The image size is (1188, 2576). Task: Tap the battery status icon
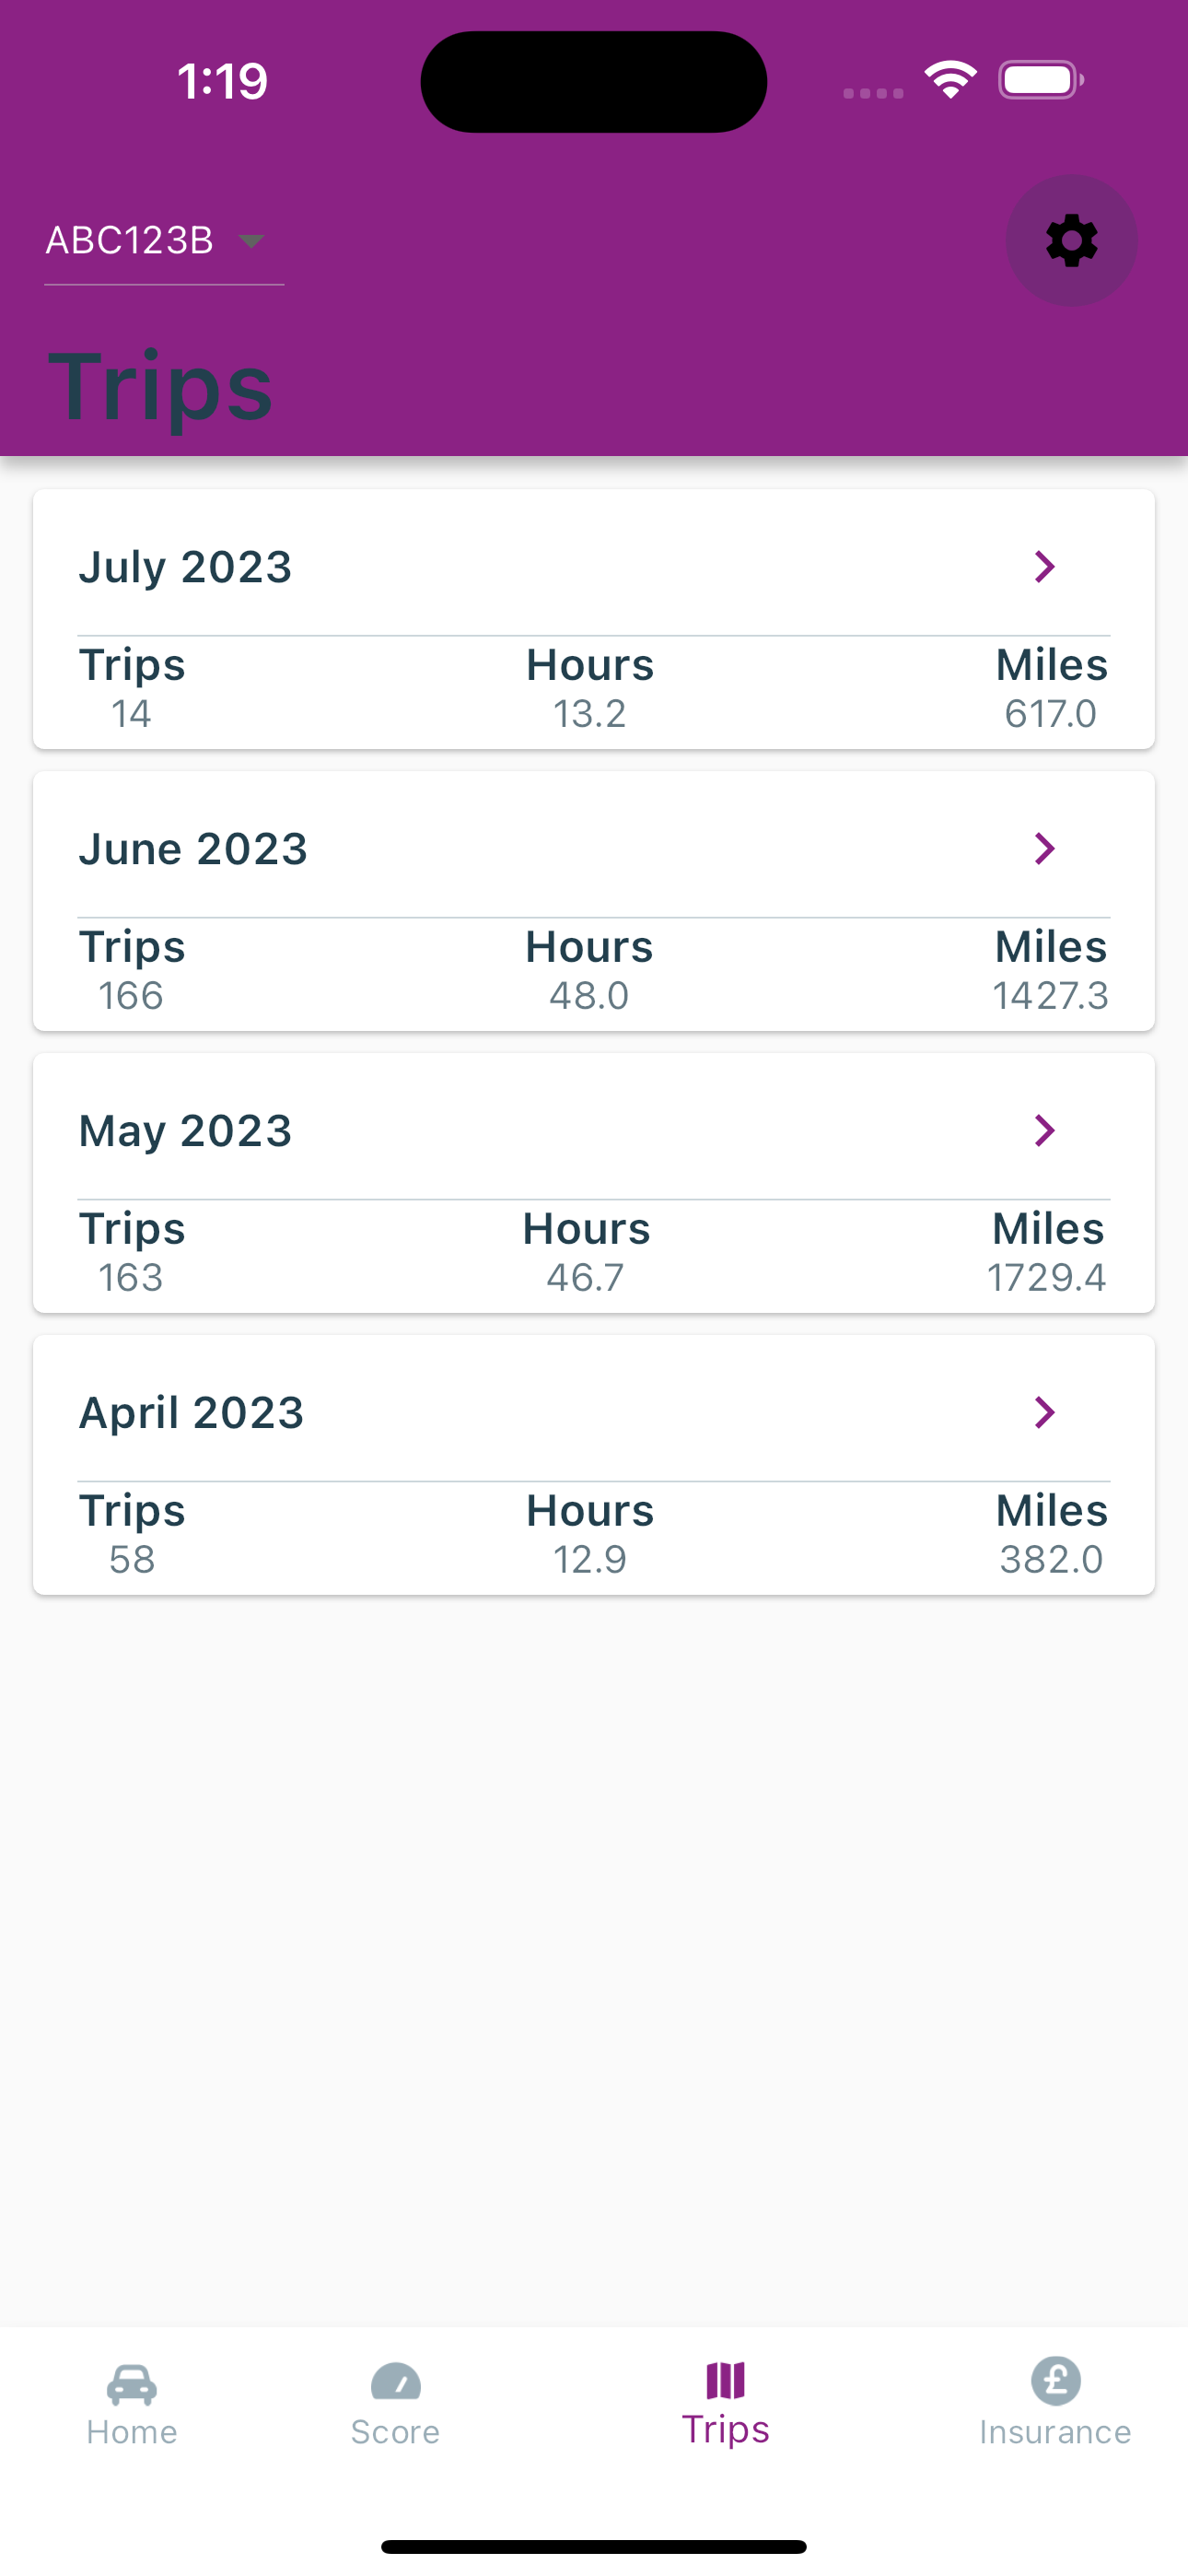[1040, 80]
